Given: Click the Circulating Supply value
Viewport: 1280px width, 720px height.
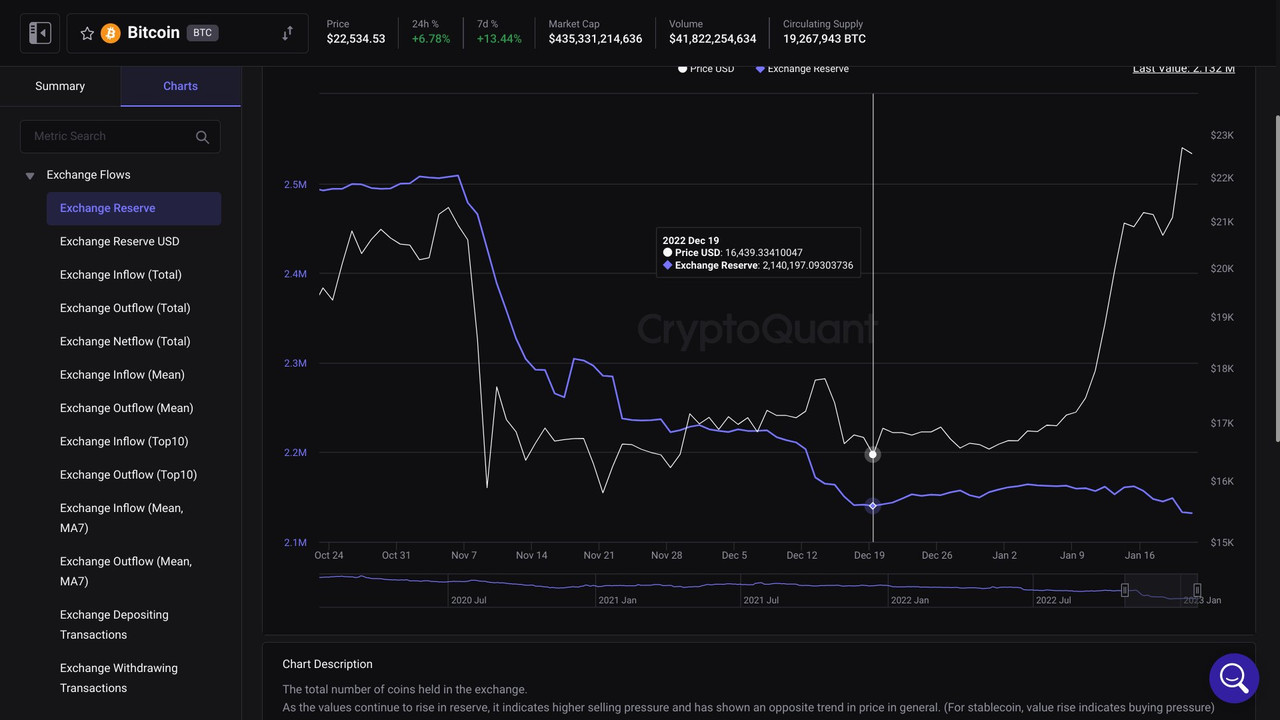Looking at the screenshot, I should click(825, 39).
